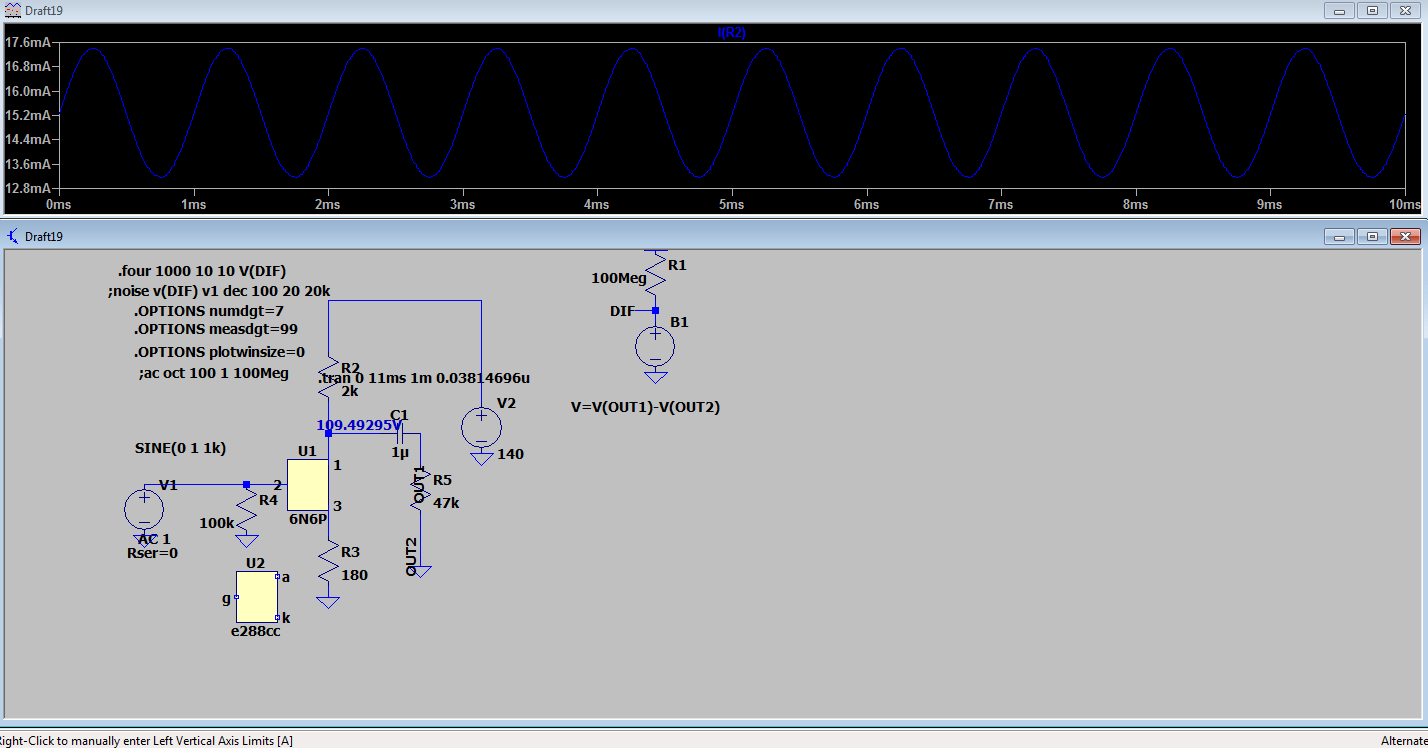Click the 17.6mA vertical axis label
This screenshot has width=1428, height=749.
[27, 43]
